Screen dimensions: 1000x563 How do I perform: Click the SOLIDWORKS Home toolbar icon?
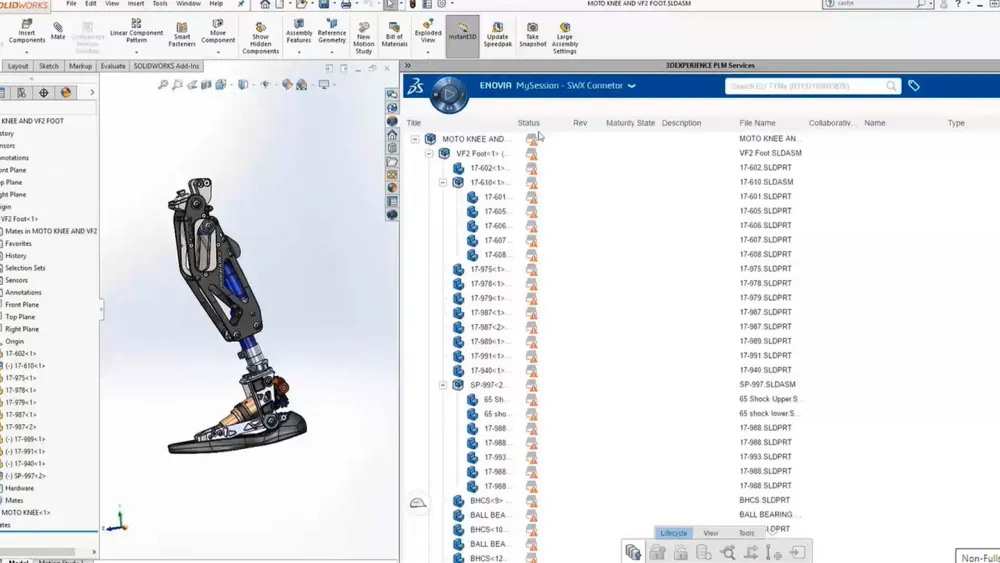point(265,4)
